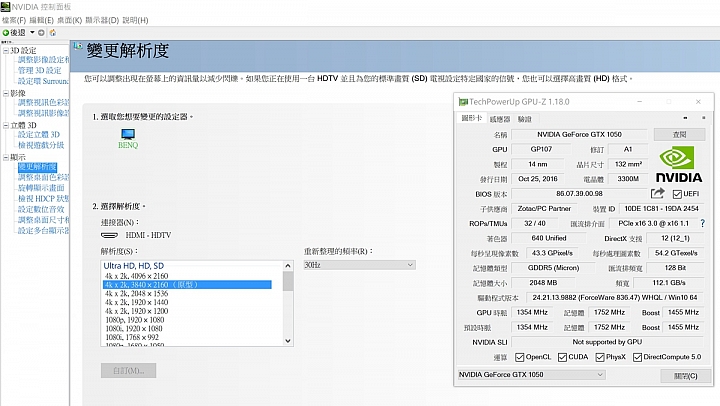The width and height of the screenshot is (720, 406).
Task: Click the HDMI connector icon
Action: pyautogui.click(x=109, y=235)
